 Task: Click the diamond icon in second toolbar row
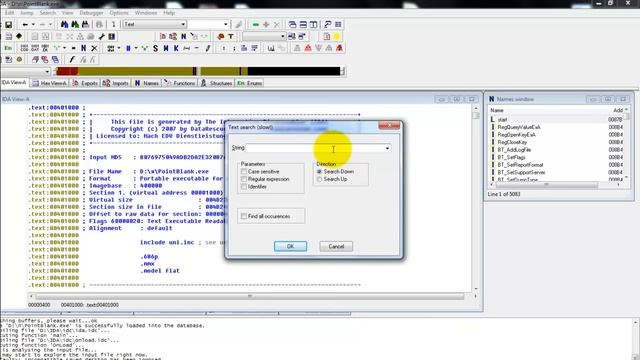[x=19, y=36]
